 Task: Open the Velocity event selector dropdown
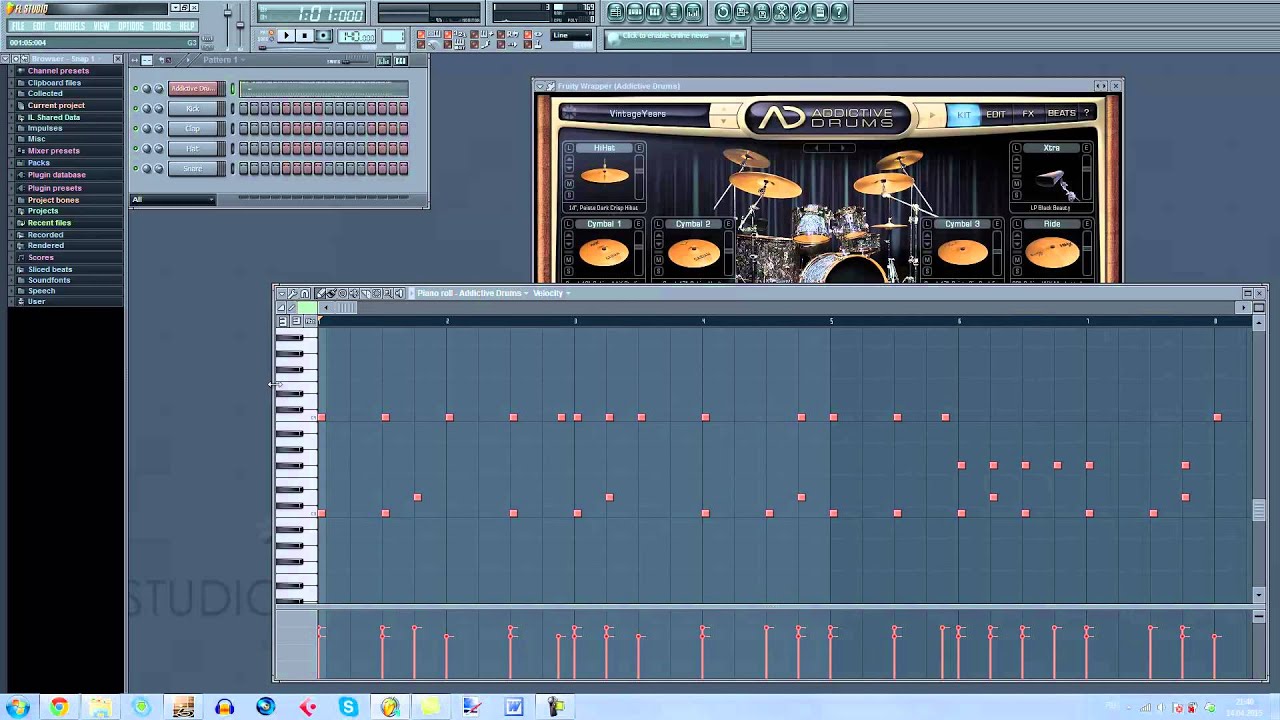click(x=552, y=293)
